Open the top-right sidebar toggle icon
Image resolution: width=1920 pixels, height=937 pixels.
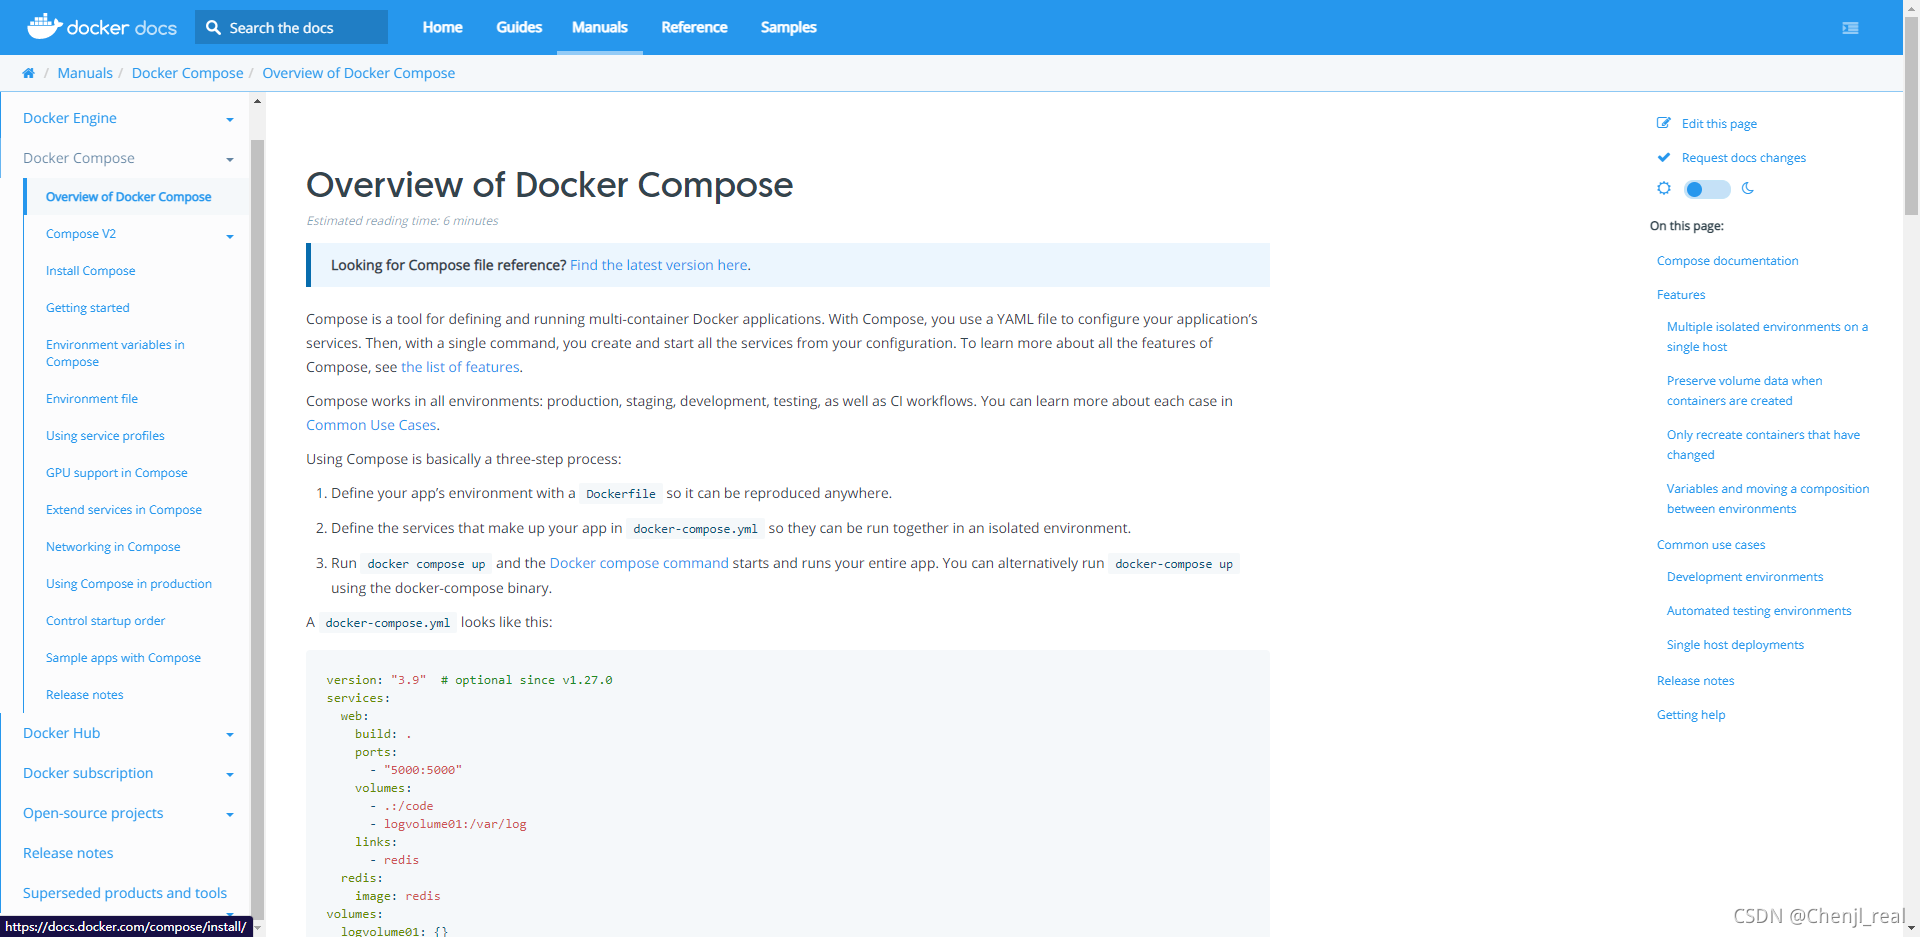tap(1851, 28)
